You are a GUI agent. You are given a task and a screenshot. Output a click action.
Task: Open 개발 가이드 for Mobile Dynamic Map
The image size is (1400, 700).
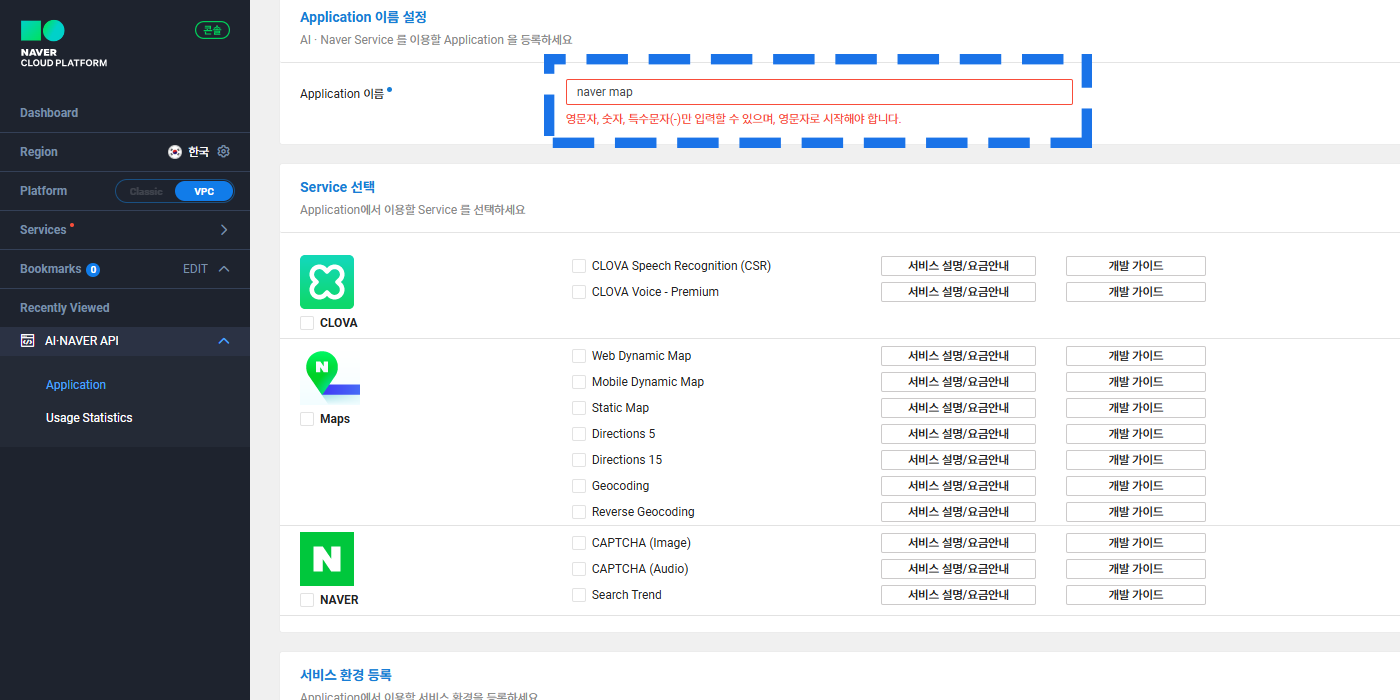pos(1136,382)
